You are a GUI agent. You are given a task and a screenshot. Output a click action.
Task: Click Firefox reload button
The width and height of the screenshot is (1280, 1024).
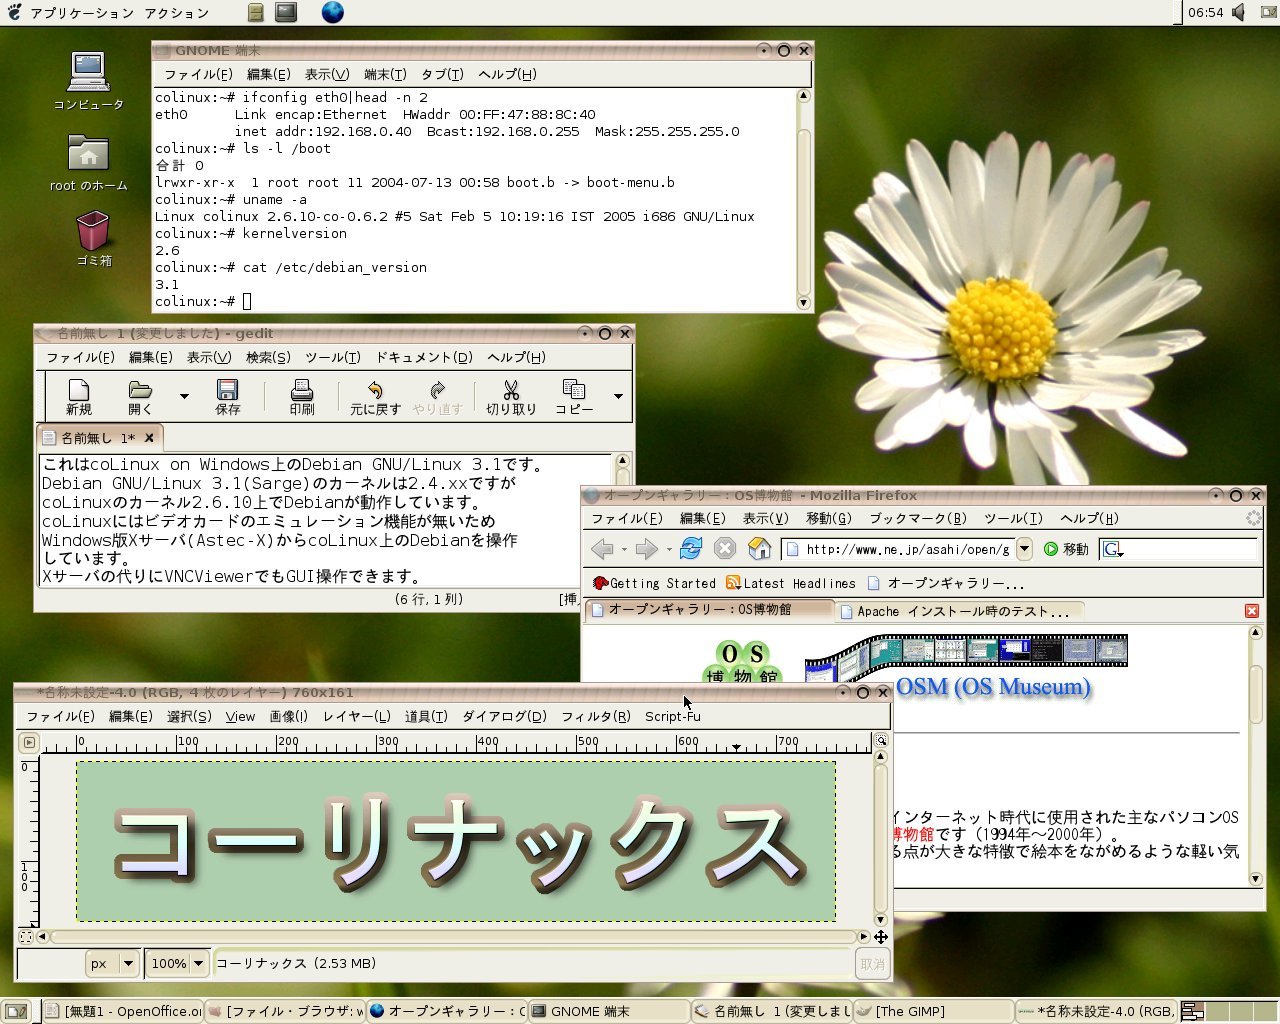[x=691, y=548]
